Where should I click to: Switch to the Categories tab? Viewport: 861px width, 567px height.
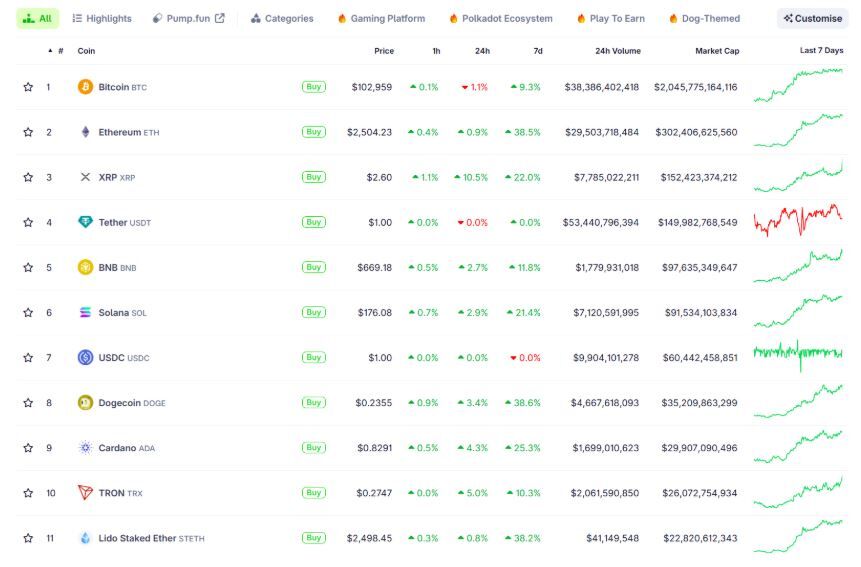282,18
